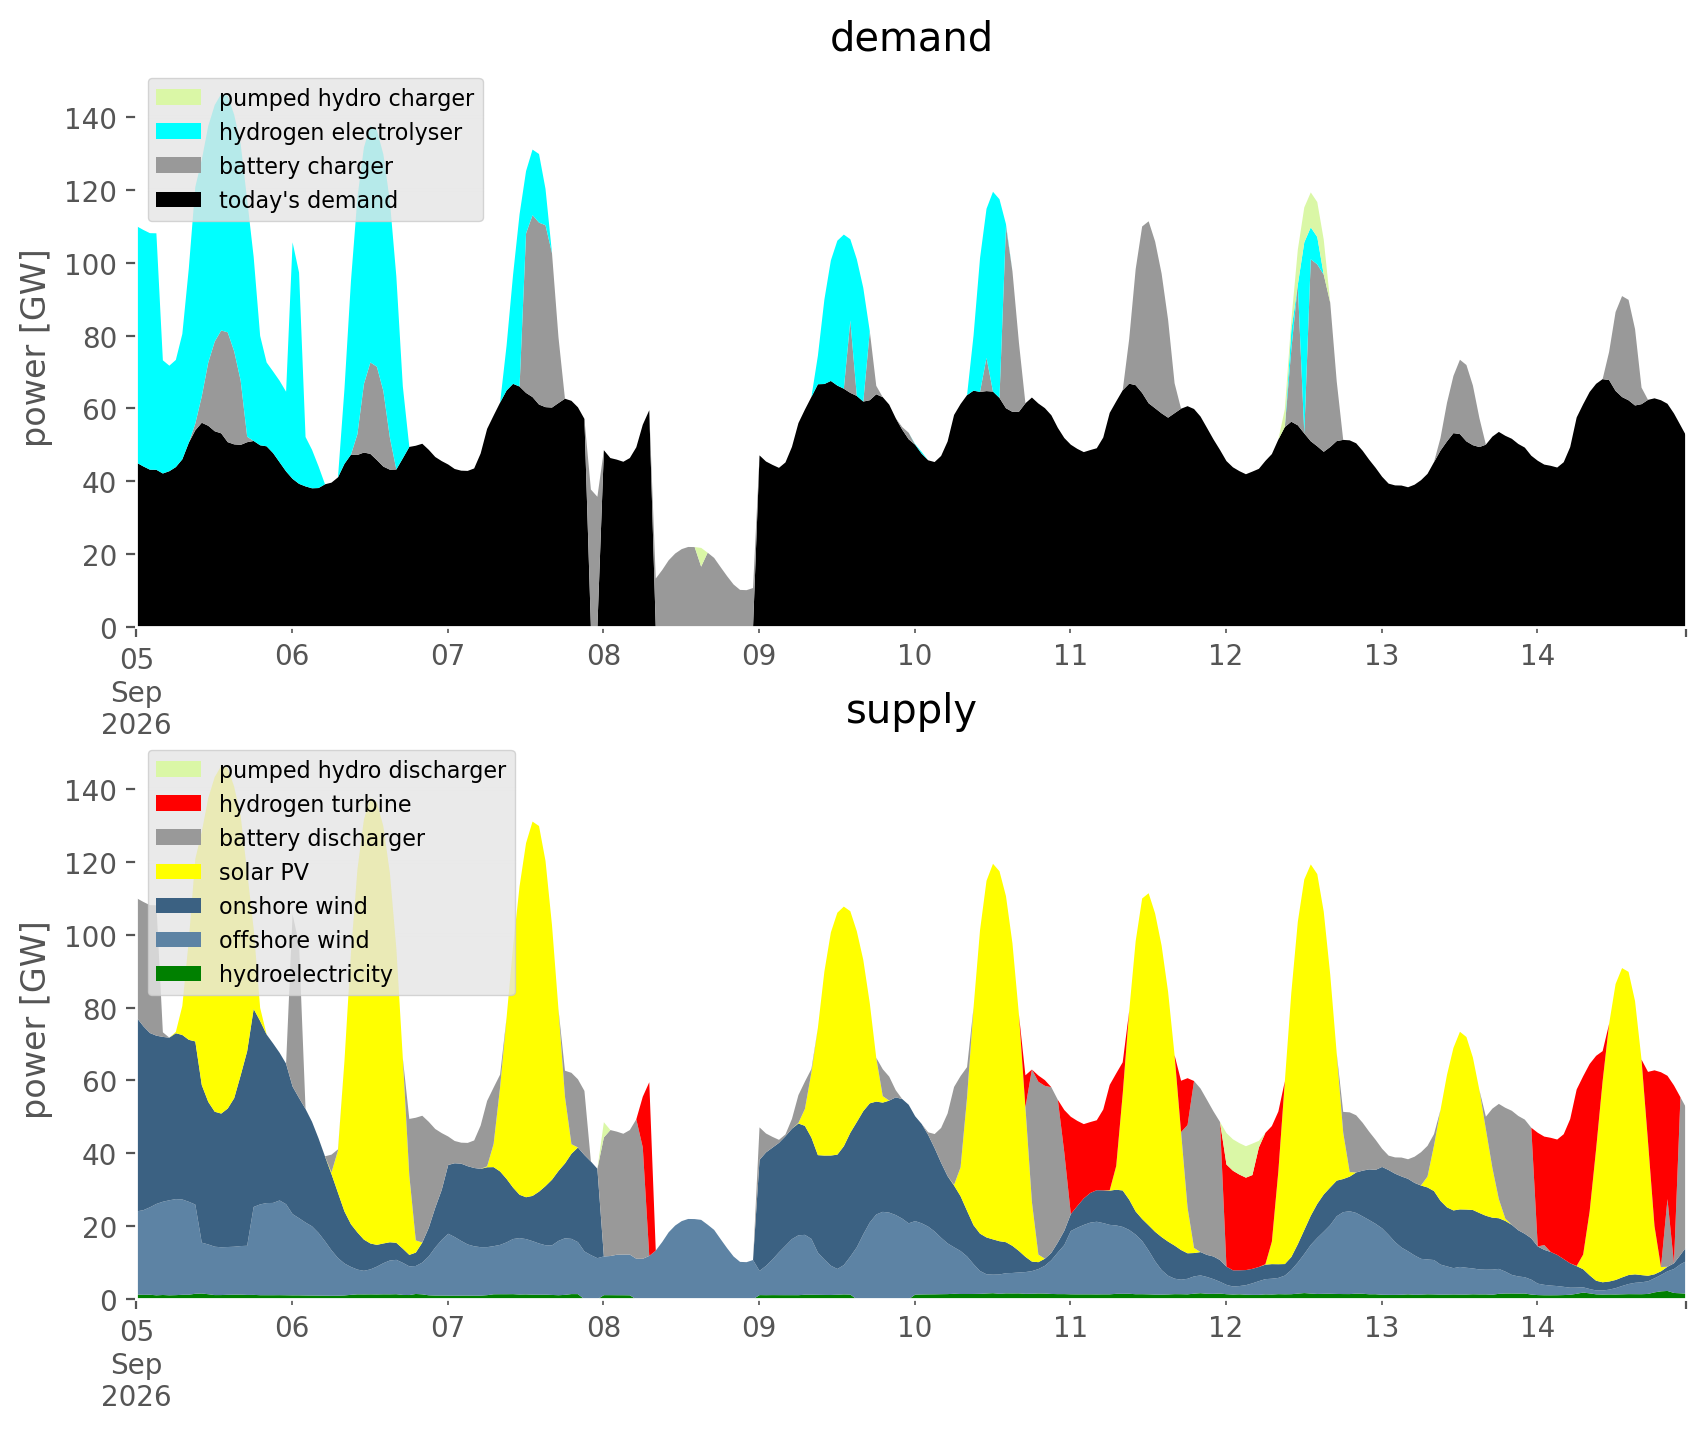This screenshot has width=1706, height=1431.
Task: Click the battery discharger legend label
Action: click(322, 838)
